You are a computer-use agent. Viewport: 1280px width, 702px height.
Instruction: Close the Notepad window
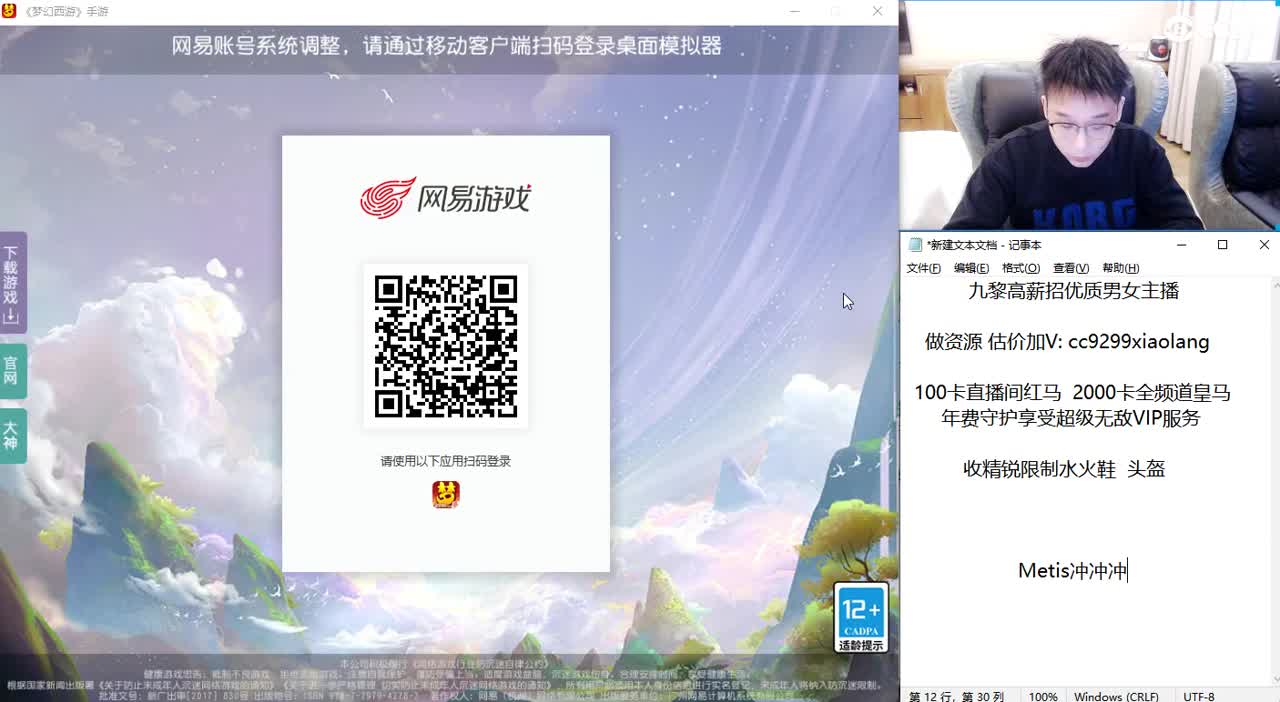click(x=1264, y=245)
